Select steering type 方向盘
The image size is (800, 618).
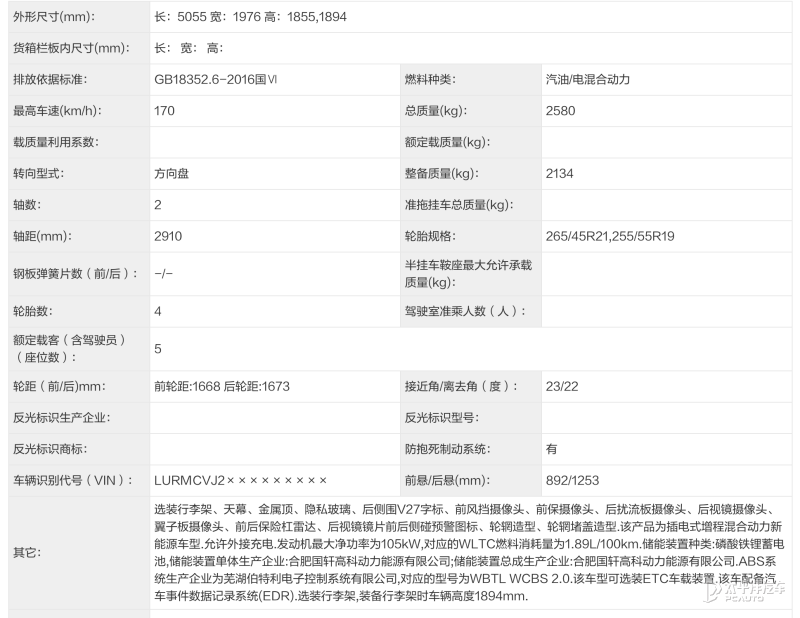click(171, 174)
